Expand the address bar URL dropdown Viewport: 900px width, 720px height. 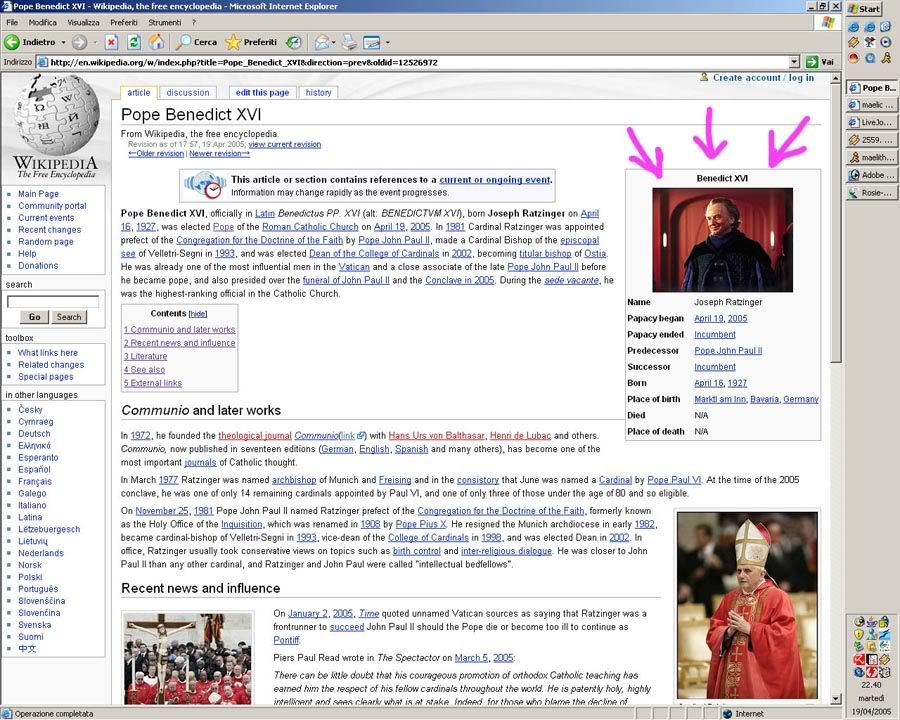pos(794,62)
